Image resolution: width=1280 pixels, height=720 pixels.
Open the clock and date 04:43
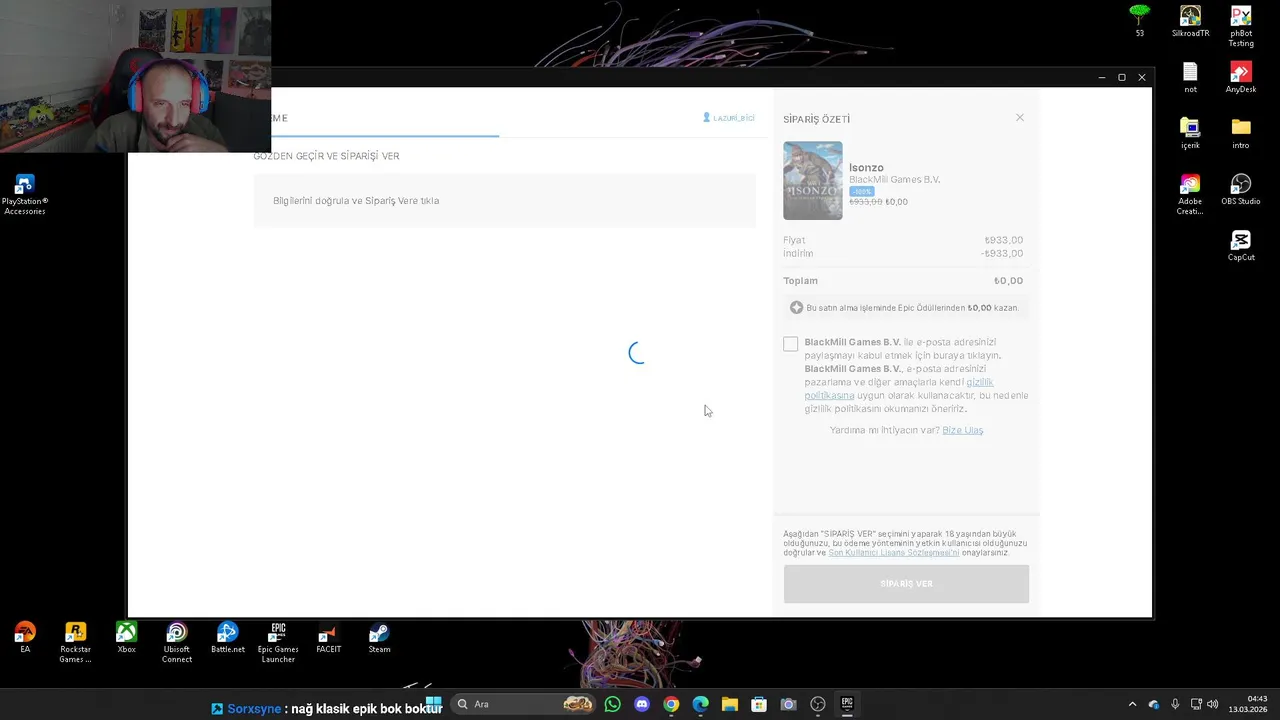tap(1250, 704)
